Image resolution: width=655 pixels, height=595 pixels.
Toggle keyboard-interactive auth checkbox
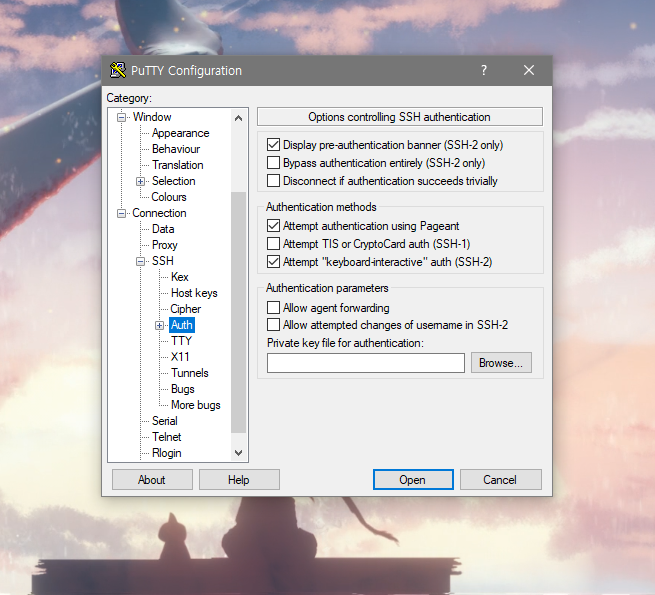click(x=273, y=262)
